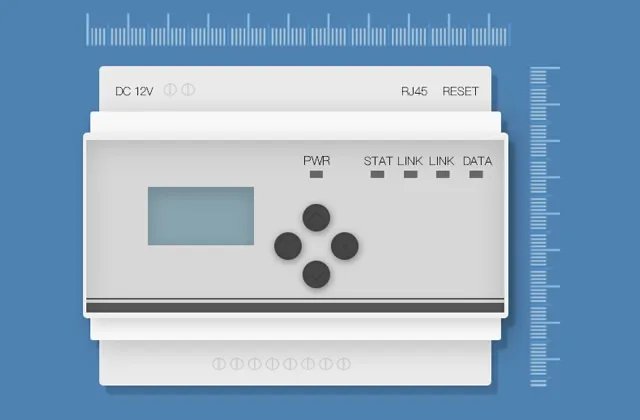Click the blue LCD display screen
The image size is (640, 420).
(x=201, y=215)
